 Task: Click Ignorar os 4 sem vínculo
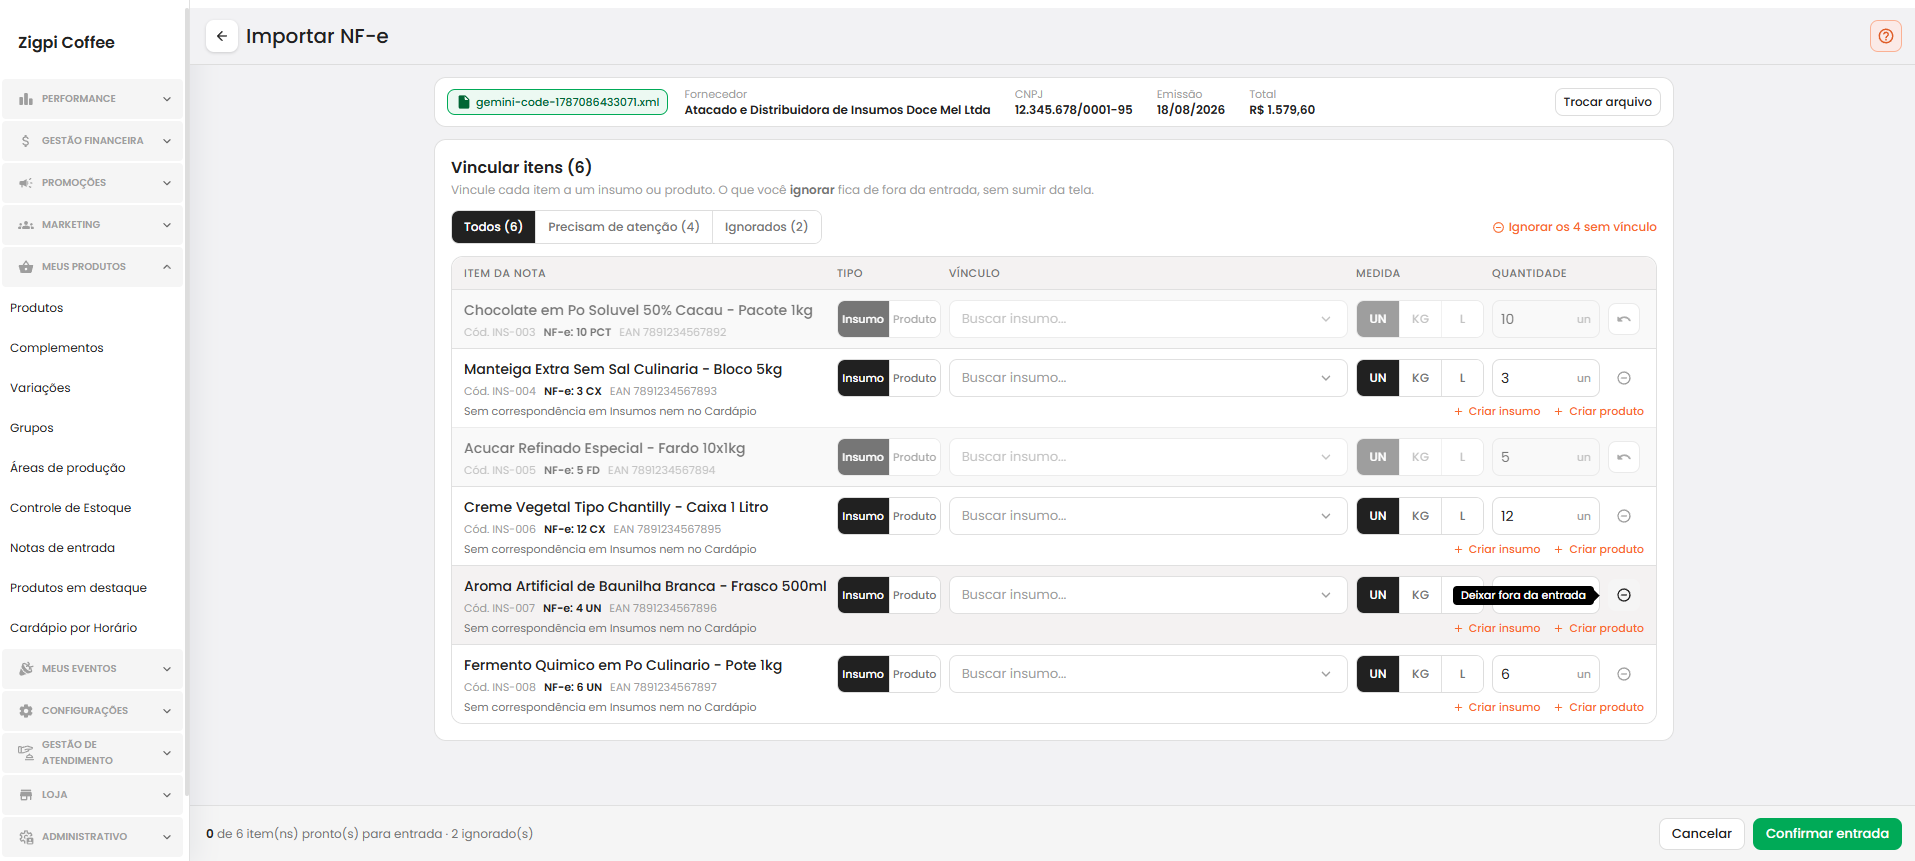point(1575,227)
